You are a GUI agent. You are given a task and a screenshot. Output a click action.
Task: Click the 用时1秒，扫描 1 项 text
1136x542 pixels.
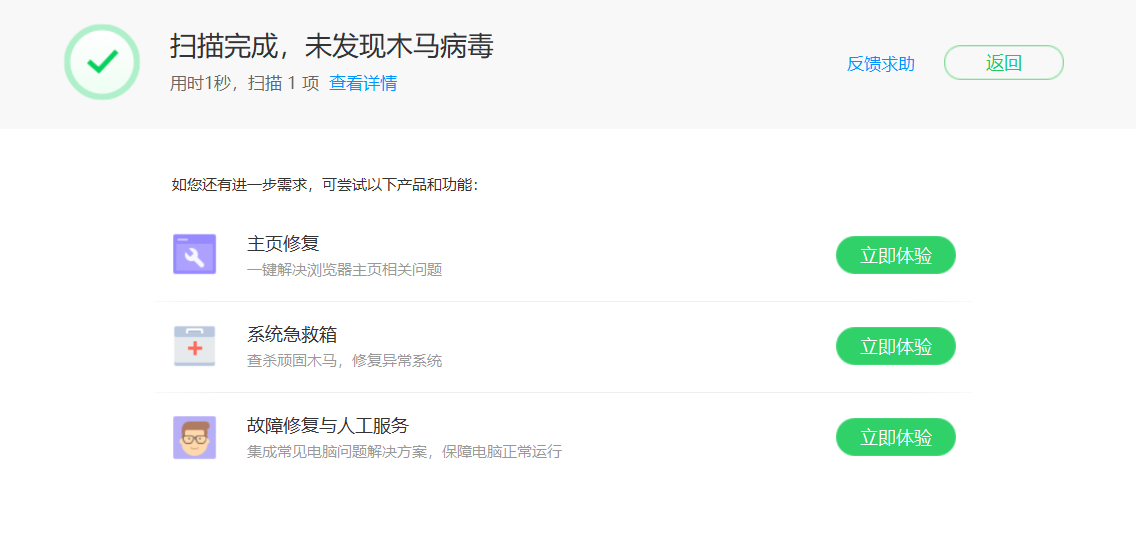(244, 83)
